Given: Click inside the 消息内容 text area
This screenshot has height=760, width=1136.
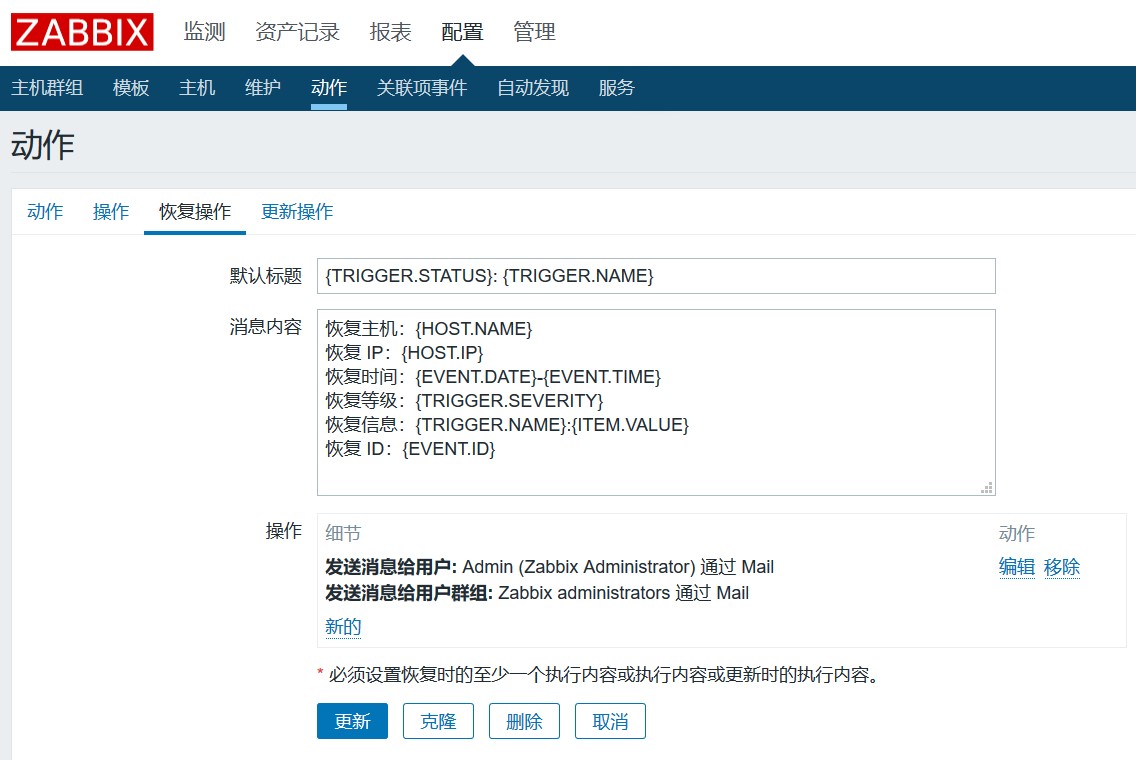Looking at the screenshot, I should click(656, 403).
